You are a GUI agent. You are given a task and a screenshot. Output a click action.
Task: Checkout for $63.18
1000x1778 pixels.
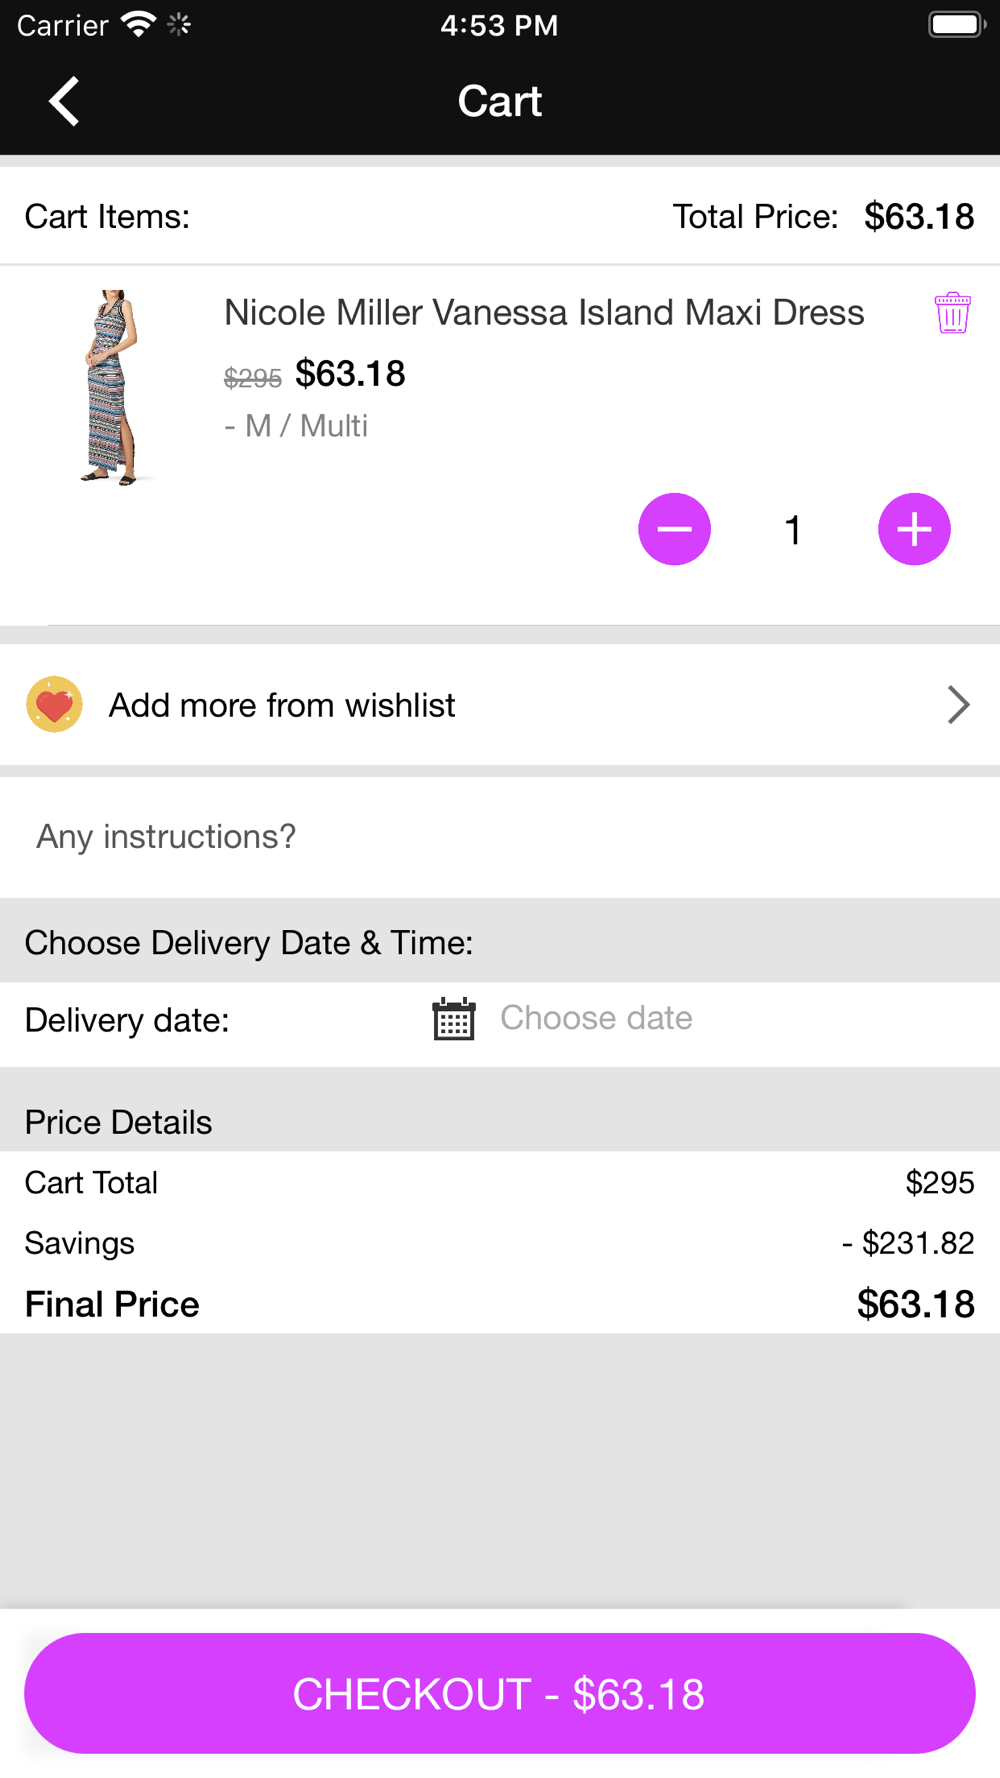(500, 1693)
